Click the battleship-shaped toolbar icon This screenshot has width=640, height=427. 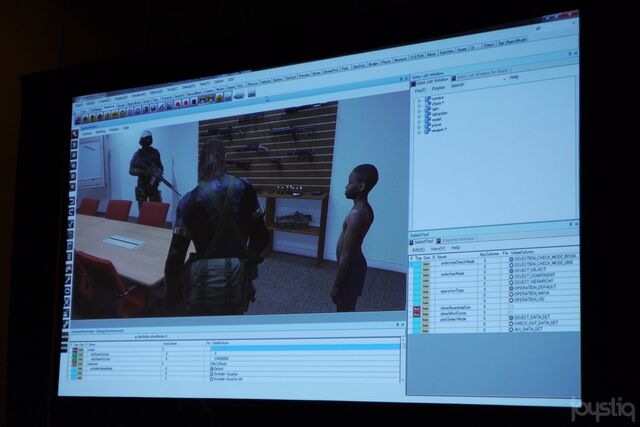tap(239, 96)
